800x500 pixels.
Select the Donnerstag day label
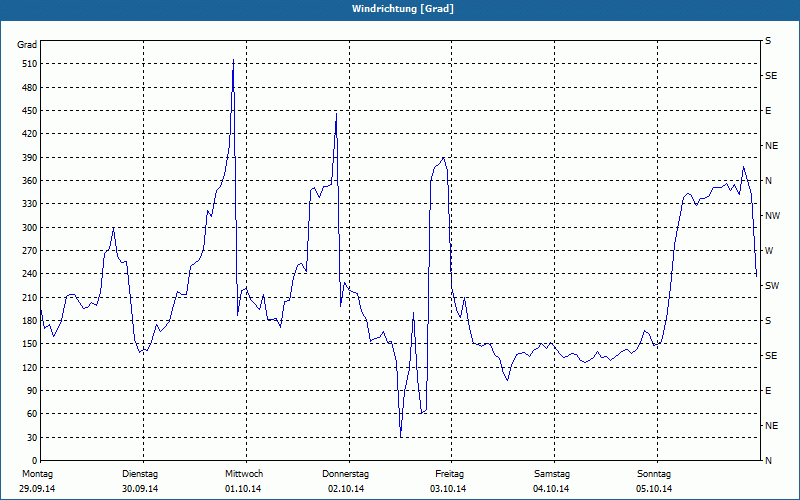pos(345,474)
